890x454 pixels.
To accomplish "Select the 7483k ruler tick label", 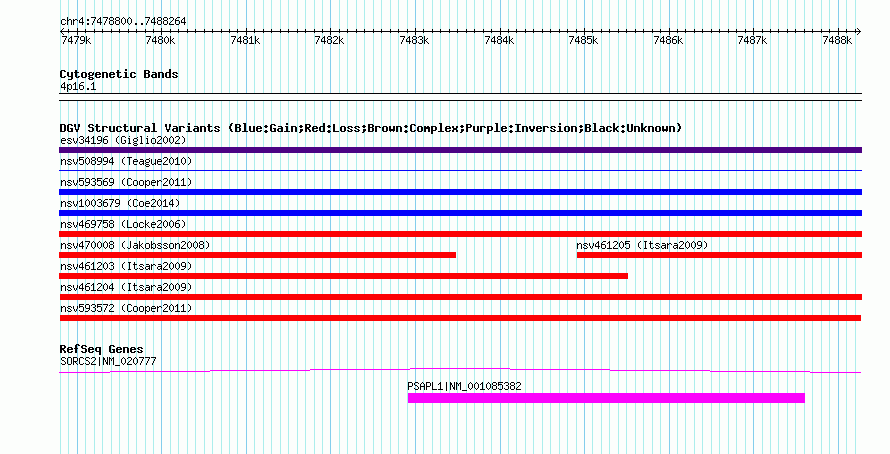I will pos(414,40).
